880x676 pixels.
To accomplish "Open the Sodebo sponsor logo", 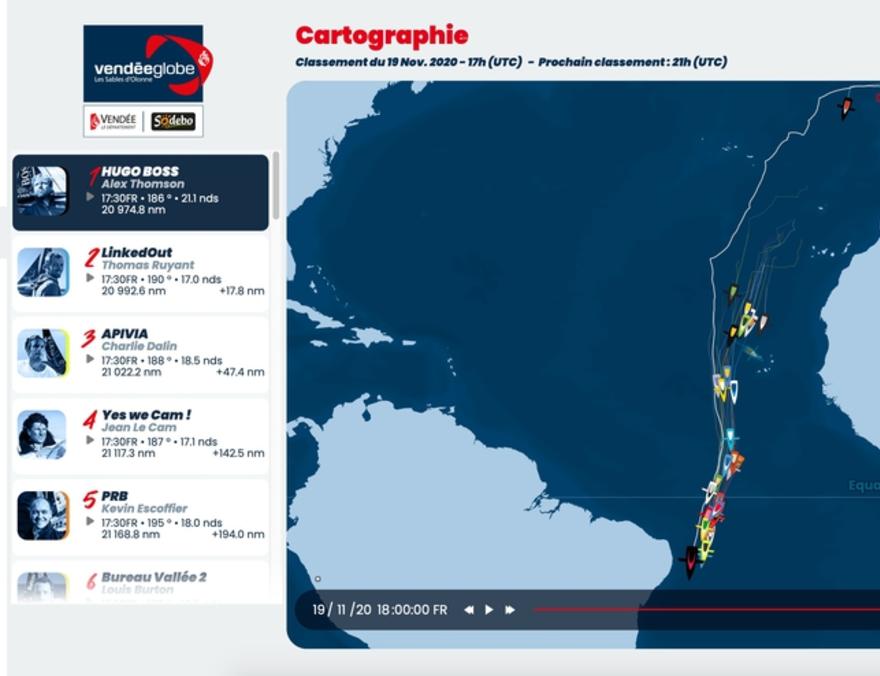I will [173, 121].
